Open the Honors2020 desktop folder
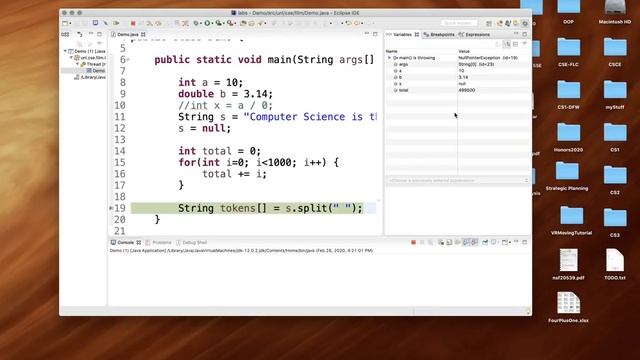This screenshot has height=360, width=640. [x=568, y=138]
